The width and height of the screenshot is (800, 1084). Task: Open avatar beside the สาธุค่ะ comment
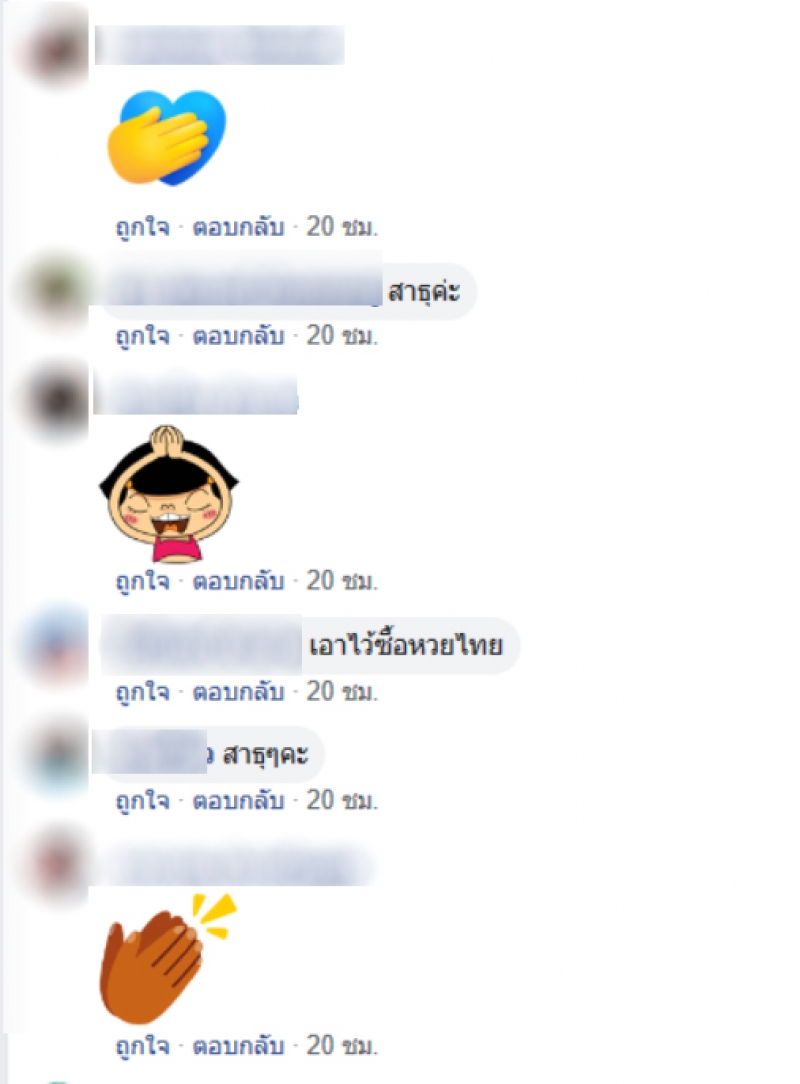click(x=55, y=288)
